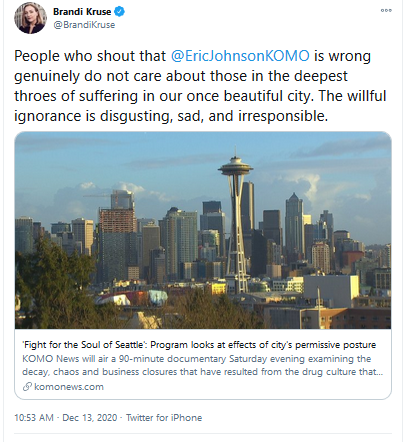This screenshot has height=442, width=412.
Task: Visit the @EricJohnsonKOMO mention
Action: click(240, 56)
